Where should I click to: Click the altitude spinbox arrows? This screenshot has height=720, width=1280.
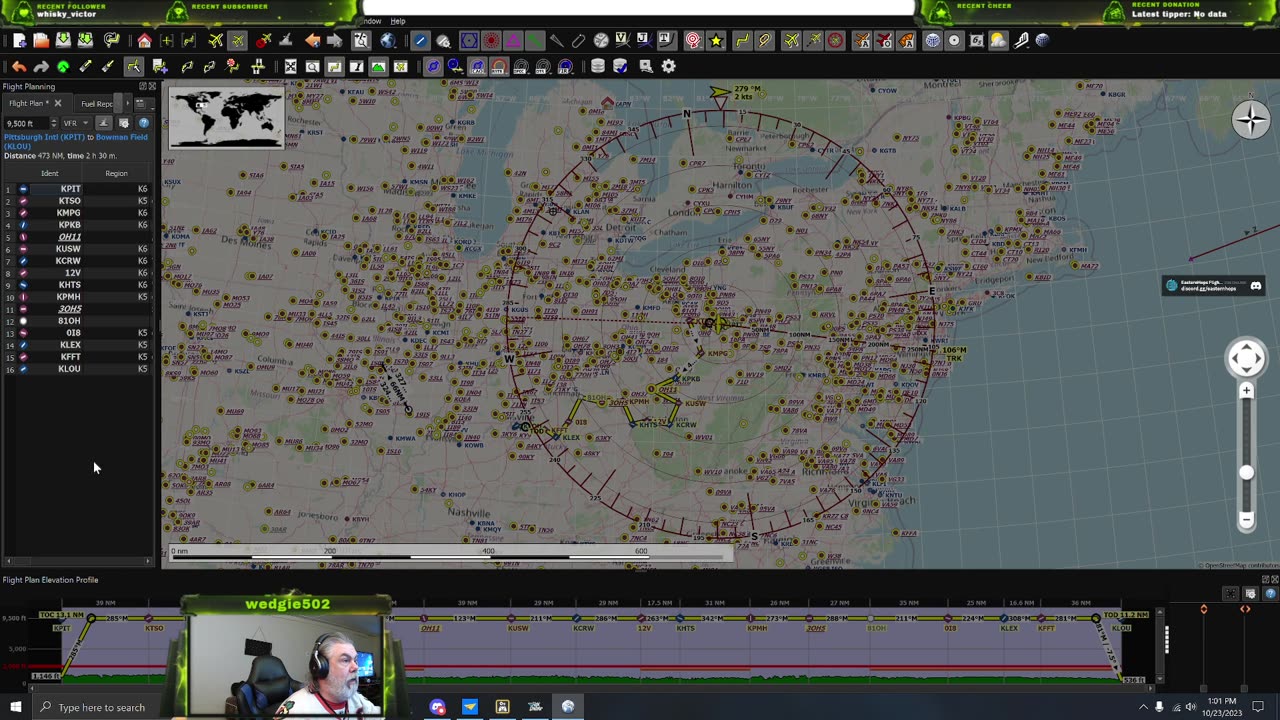[54, 123]
